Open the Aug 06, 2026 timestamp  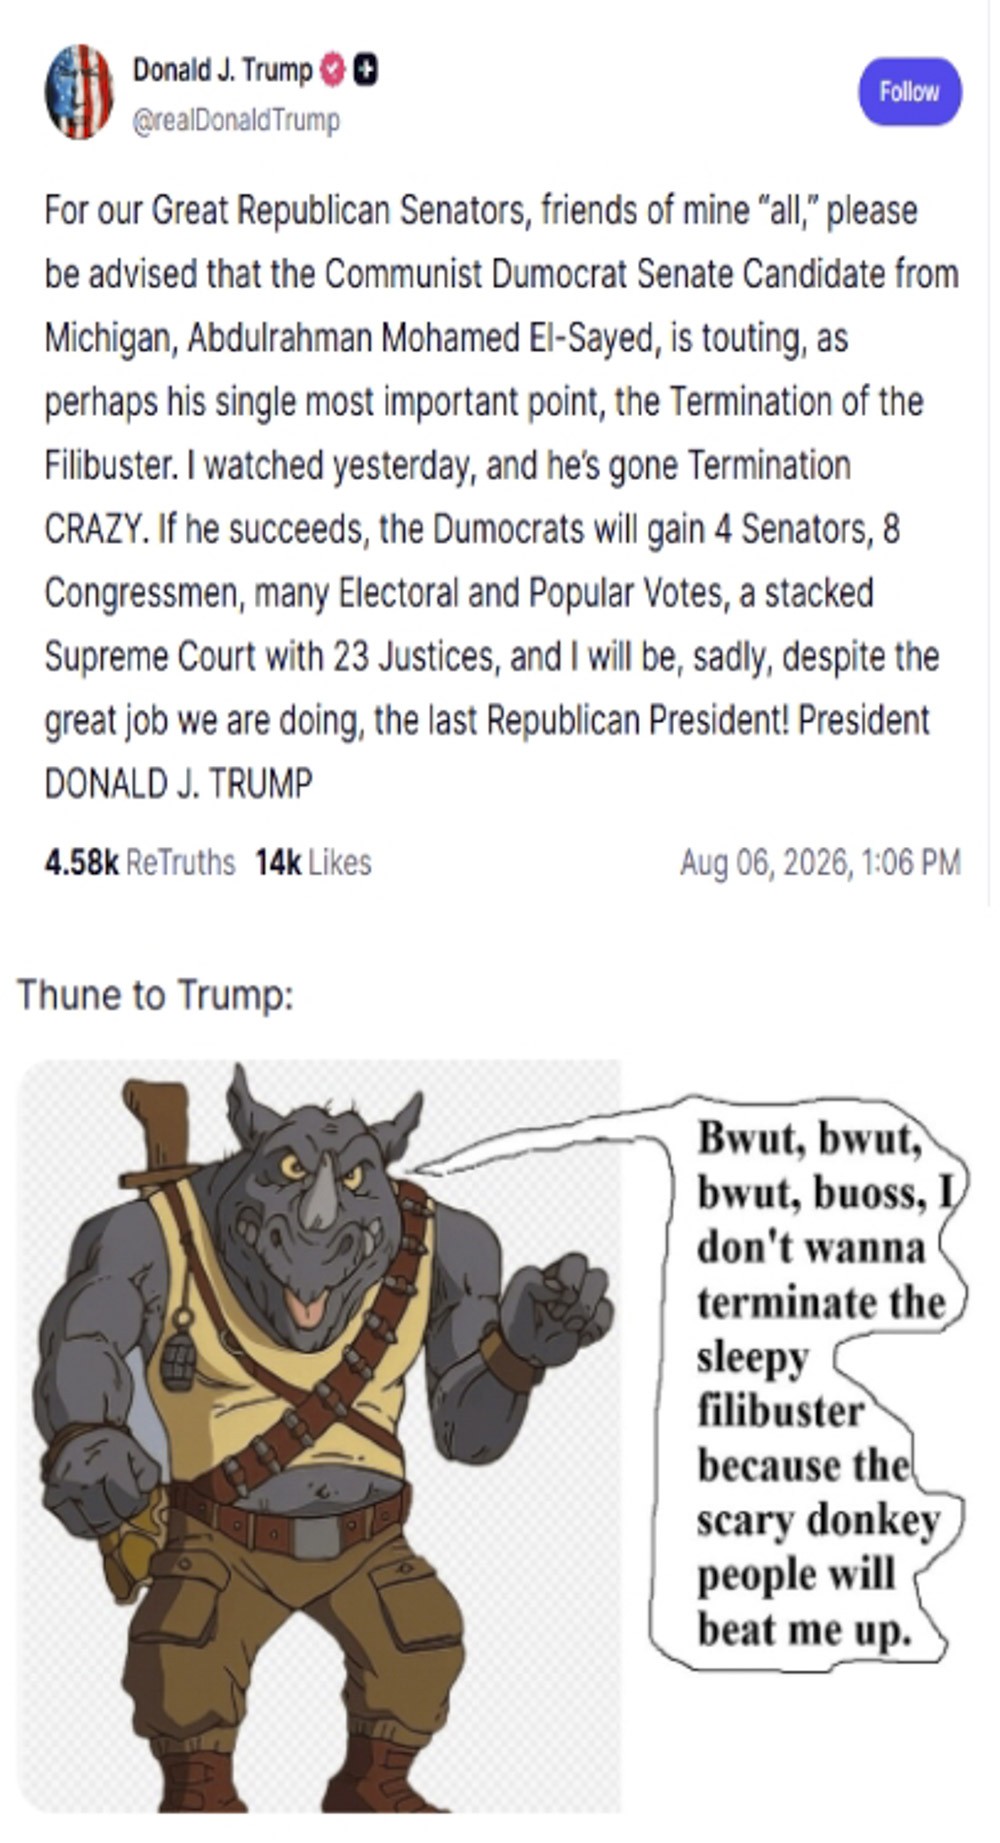point(820,862)
